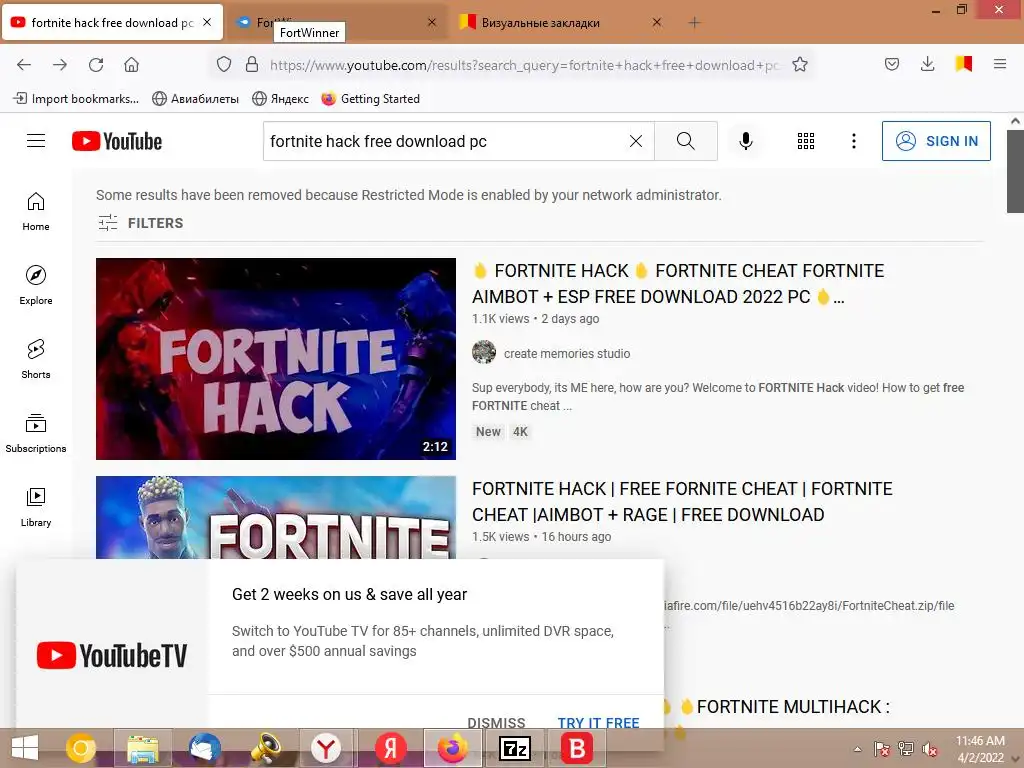This screenshot has height=768, width=1024.
Task: Open the Windows Start button
Action: coord(24,748)
